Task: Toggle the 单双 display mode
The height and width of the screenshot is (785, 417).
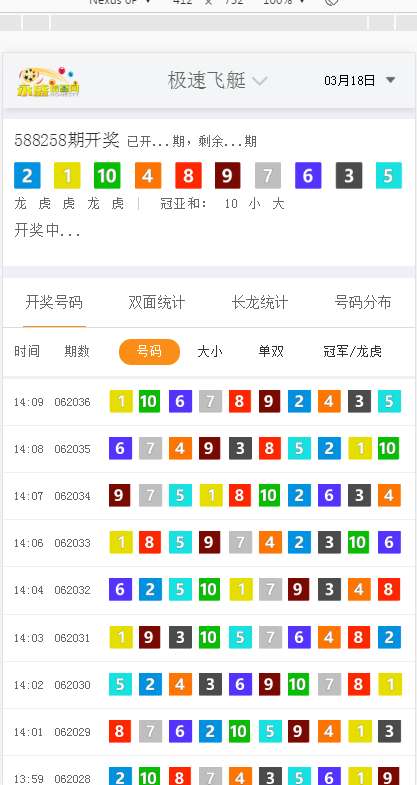Action: [x=271, y=351]
